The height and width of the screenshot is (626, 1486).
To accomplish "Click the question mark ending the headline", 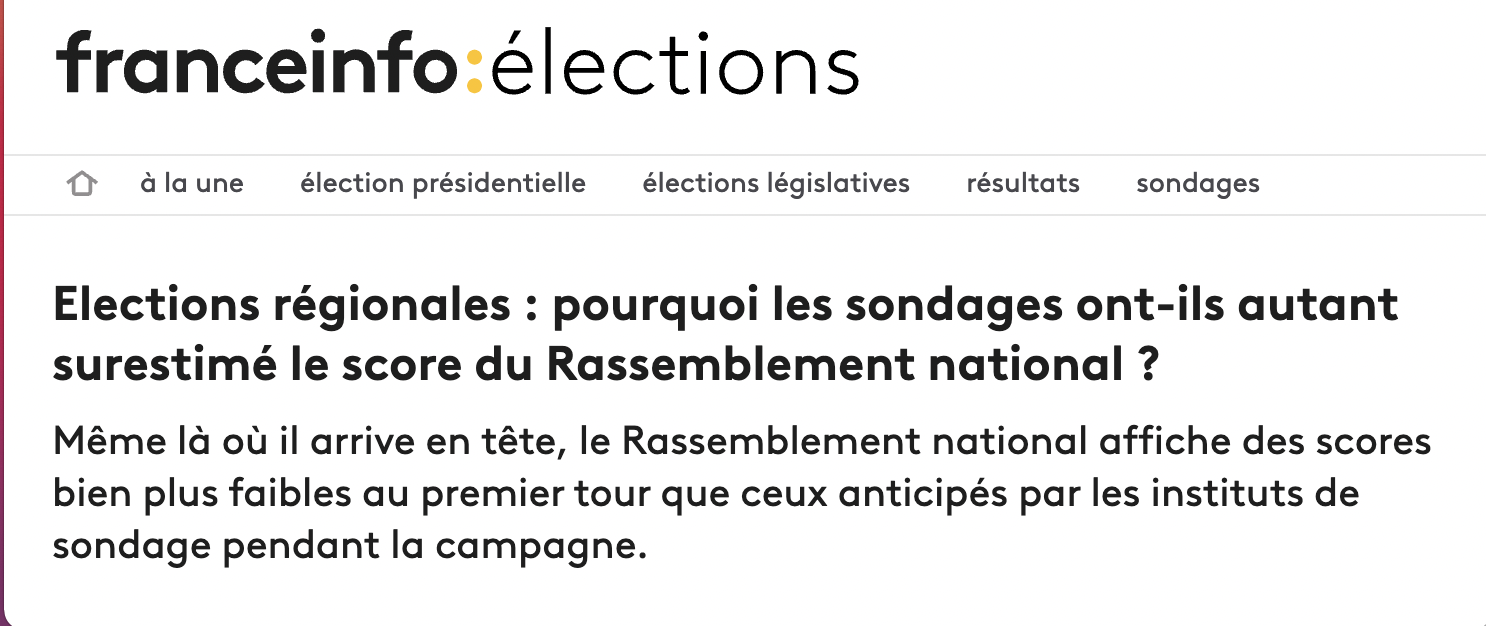I will 1149,366.
